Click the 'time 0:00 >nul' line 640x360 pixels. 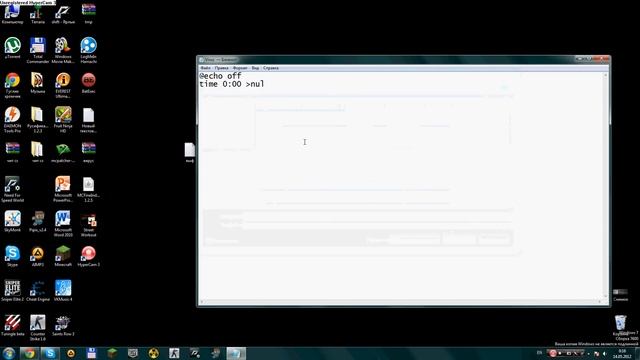coord(231,84)
